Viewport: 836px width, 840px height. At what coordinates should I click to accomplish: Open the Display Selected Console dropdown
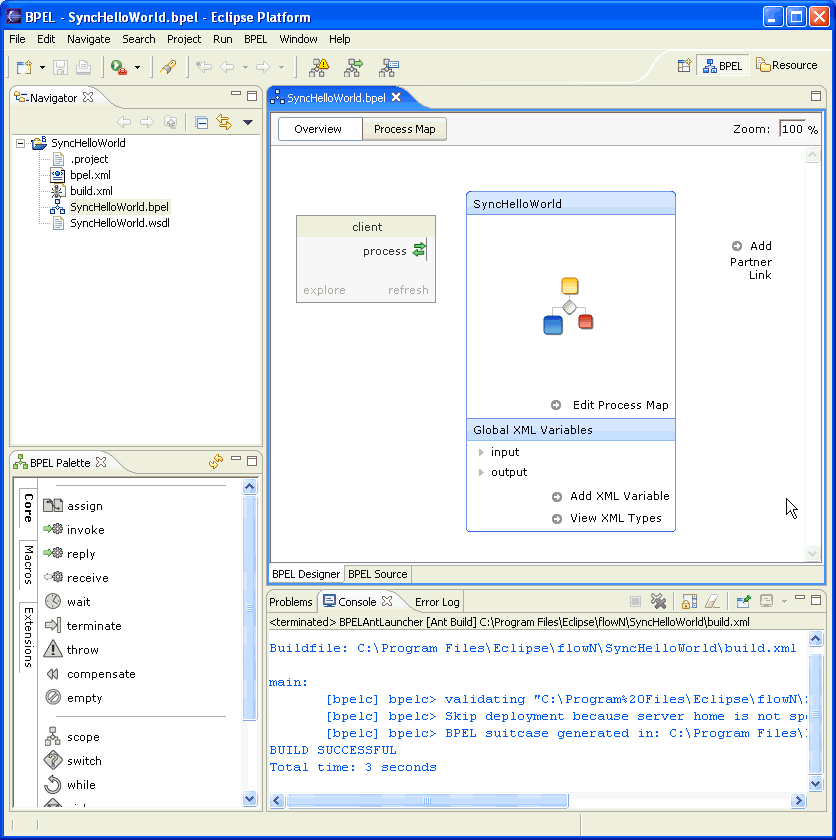click(x=785, y=602)
